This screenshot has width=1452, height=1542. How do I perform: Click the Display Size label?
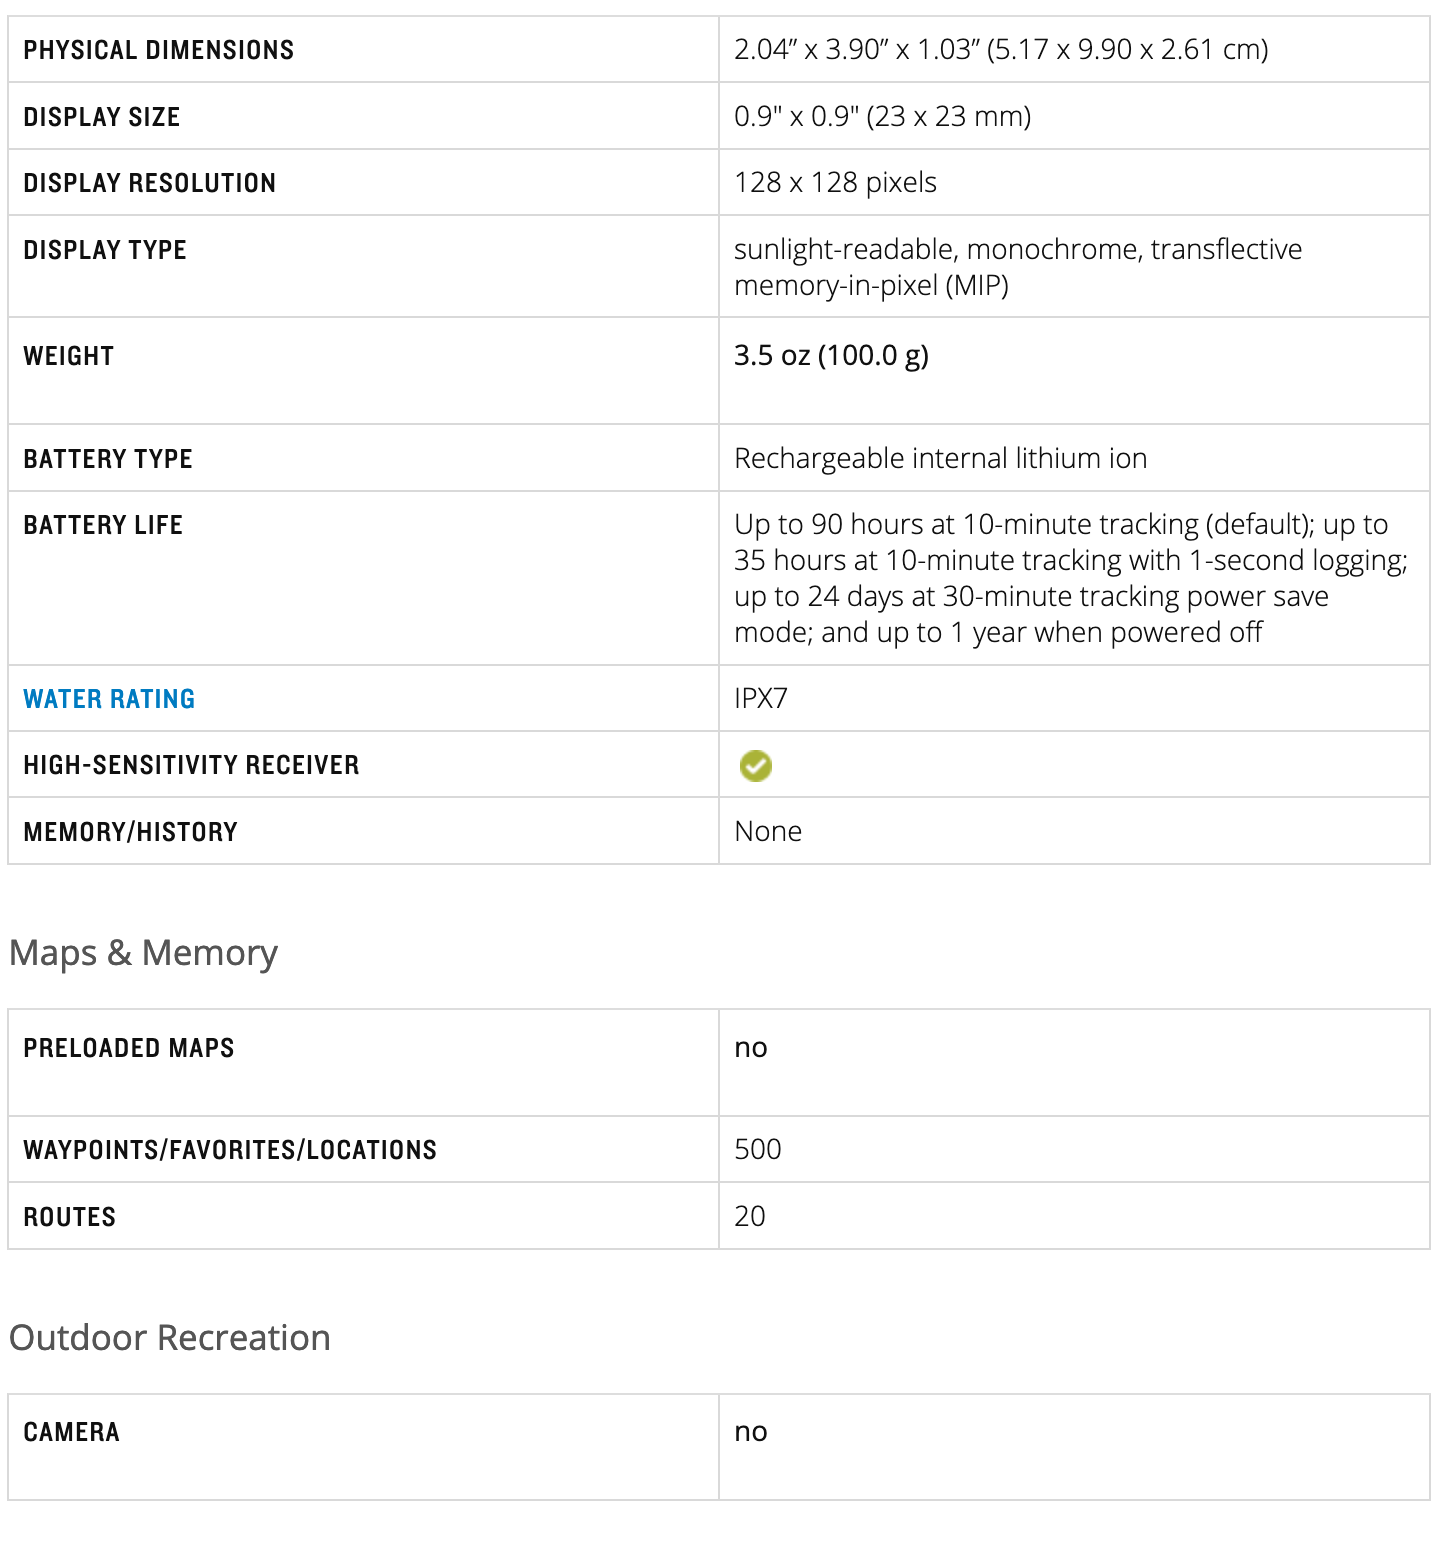pyautogui.click(x=102, y=117)
